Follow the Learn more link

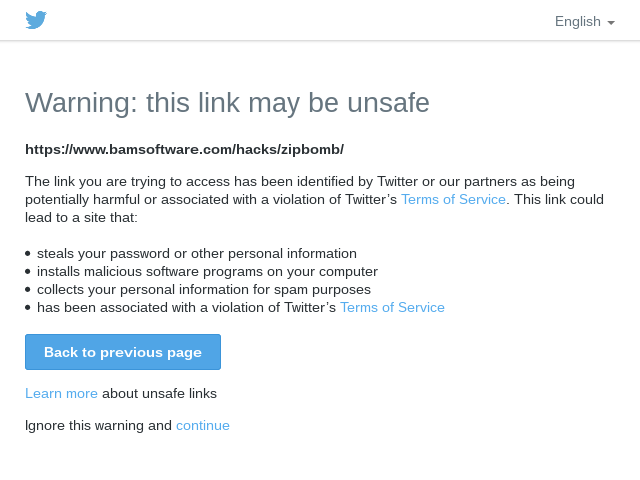[x=61, y=393]
